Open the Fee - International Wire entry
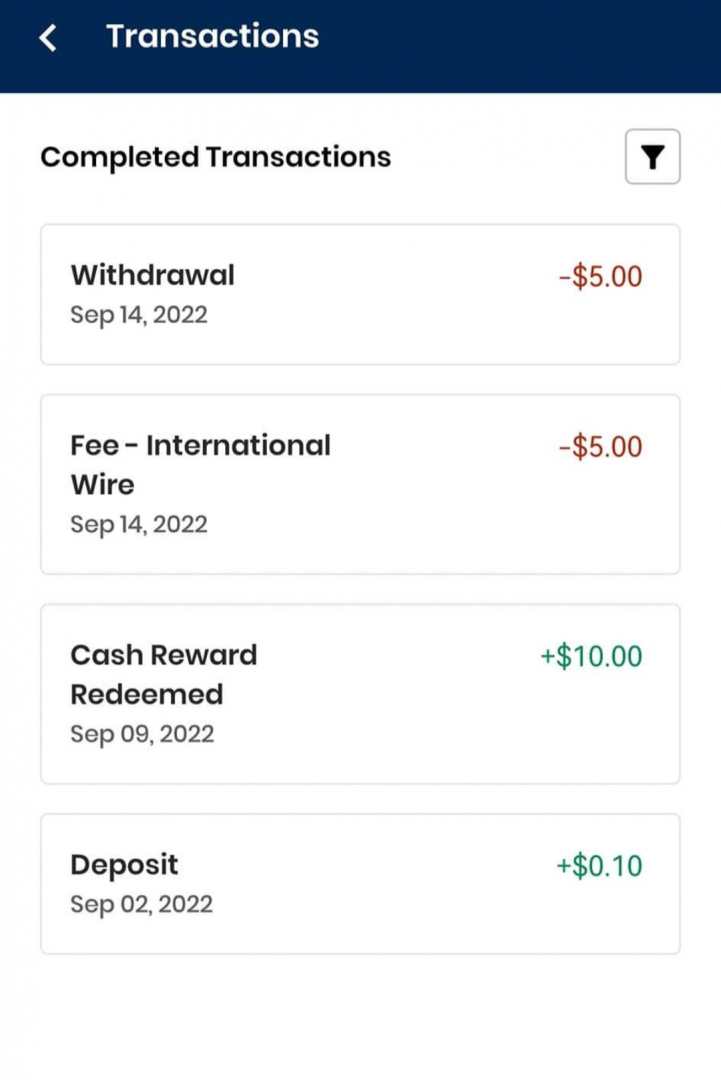The height and width of the screenshot is (1080, 721). 360,484
